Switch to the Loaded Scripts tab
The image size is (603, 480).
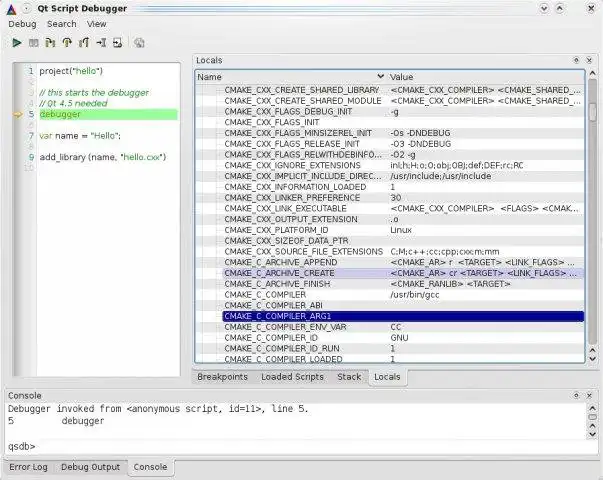point(292,377)
